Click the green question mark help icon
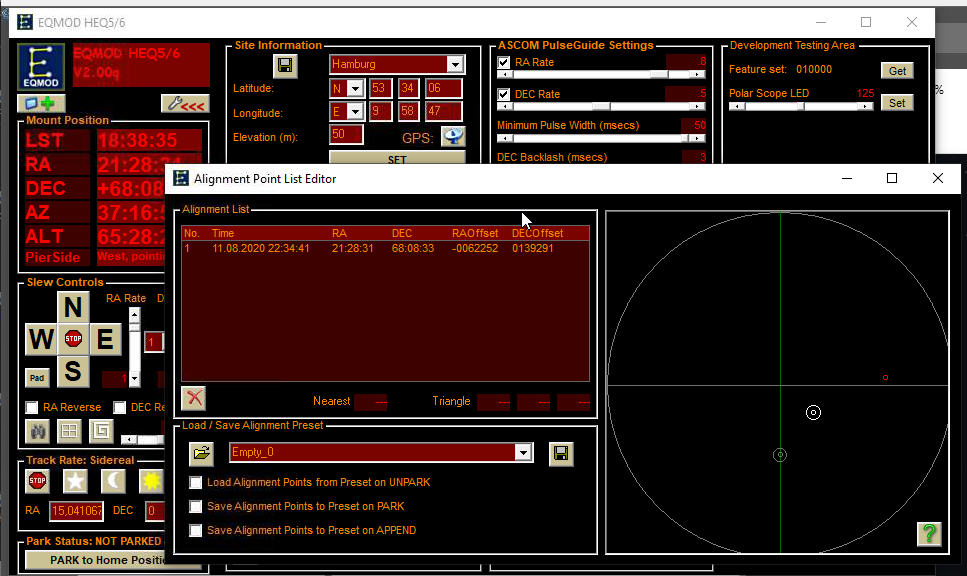Screen dimensions: 967x576 [x=929, y=534]
